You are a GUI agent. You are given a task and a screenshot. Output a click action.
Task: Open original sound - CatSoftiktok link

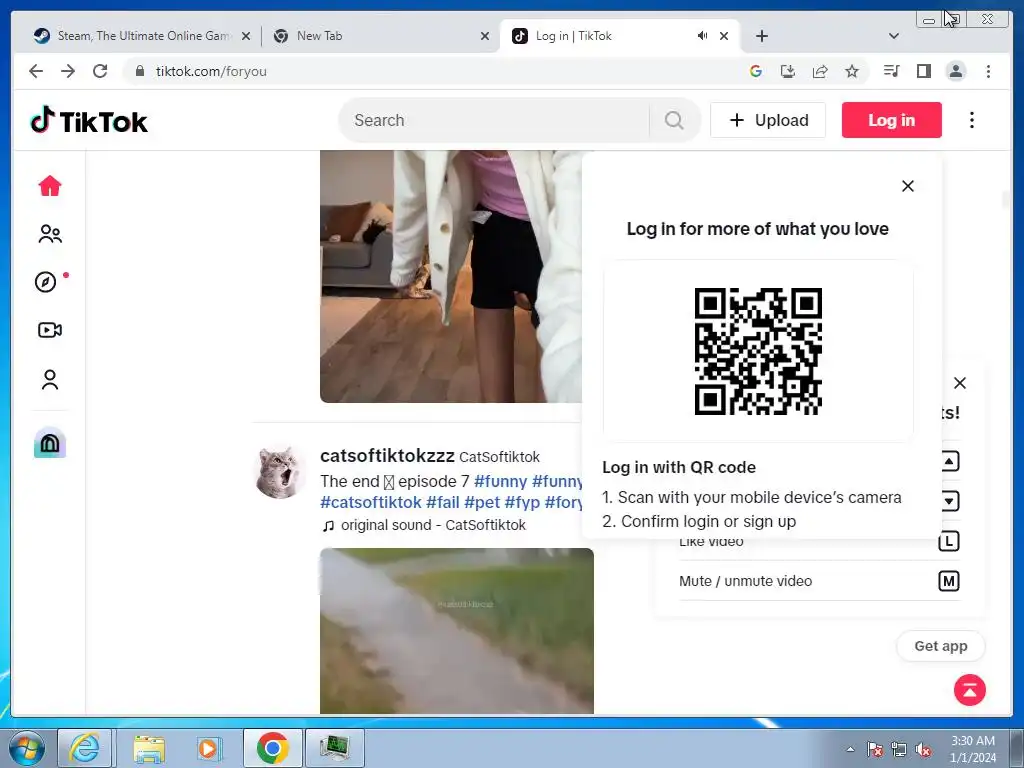[x=433, y=525]
